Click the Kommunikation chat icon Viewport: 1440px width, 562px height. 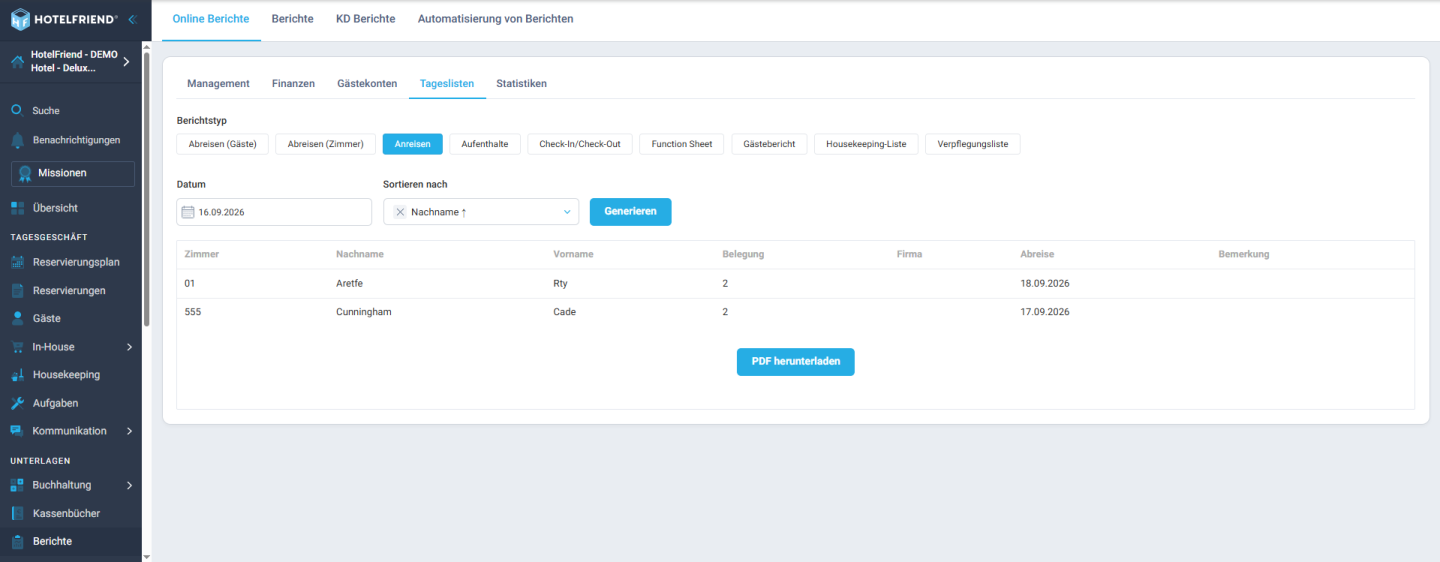coord(17,431)
